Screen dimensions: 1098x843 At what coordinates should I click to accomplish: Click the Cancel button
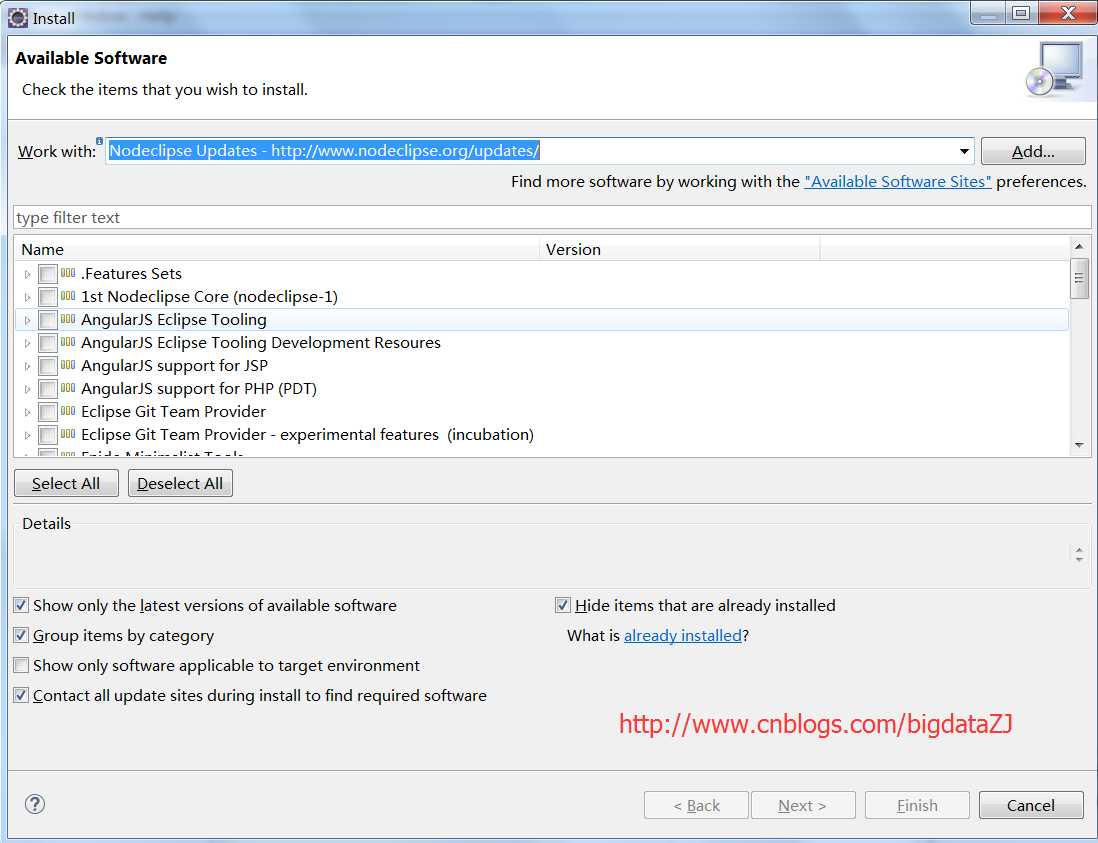coord(1031,805)
